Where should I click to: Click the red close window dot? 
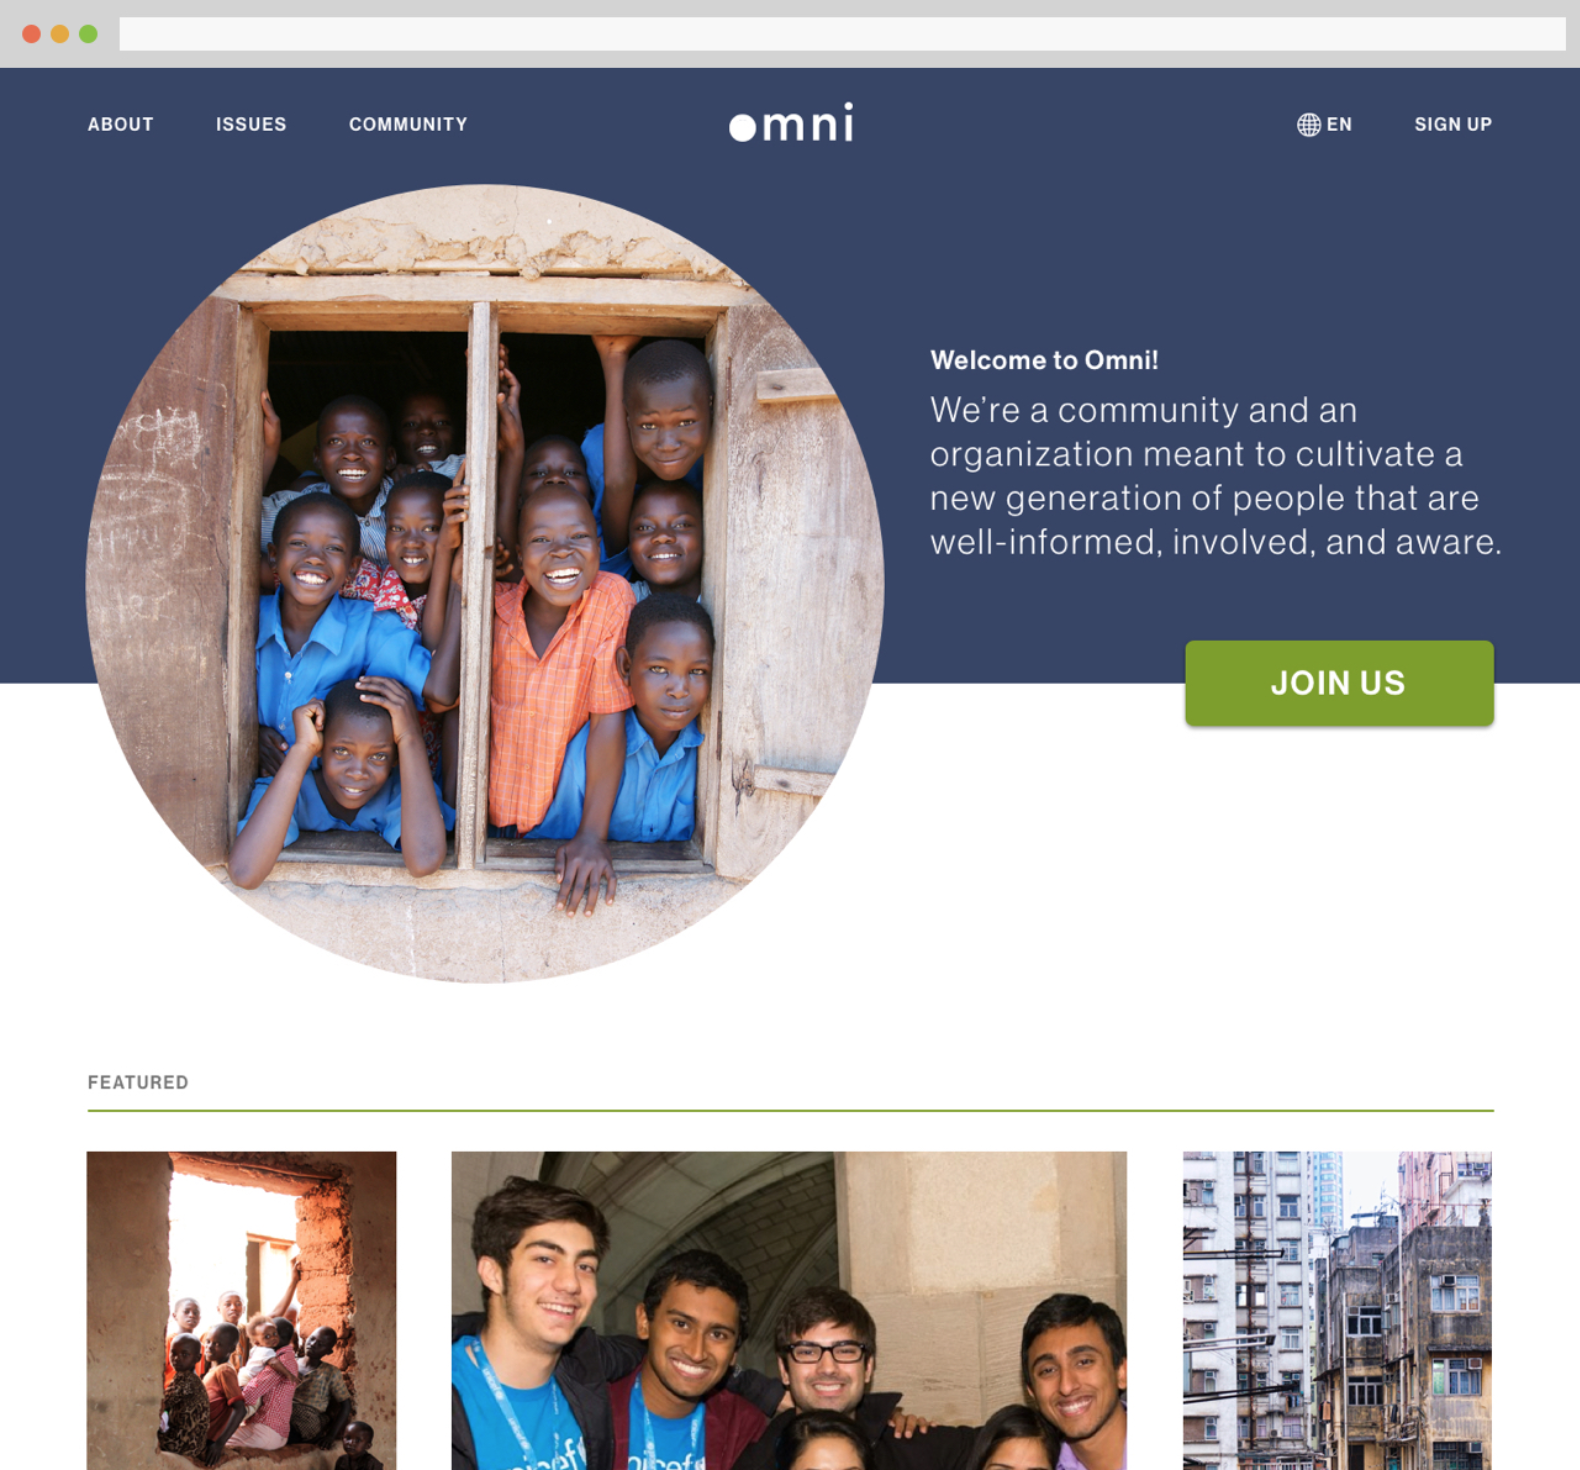click(31, 34)
